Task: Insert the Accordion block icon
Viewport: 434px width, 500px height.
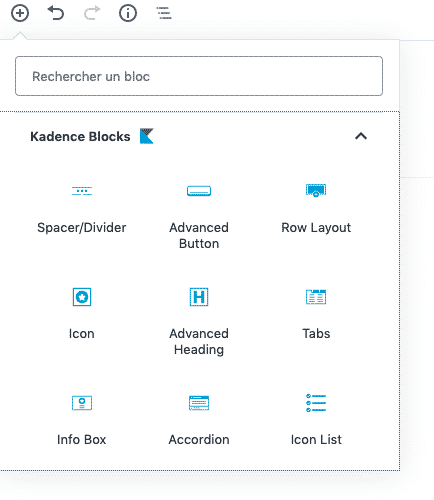Action: [199, 403]
